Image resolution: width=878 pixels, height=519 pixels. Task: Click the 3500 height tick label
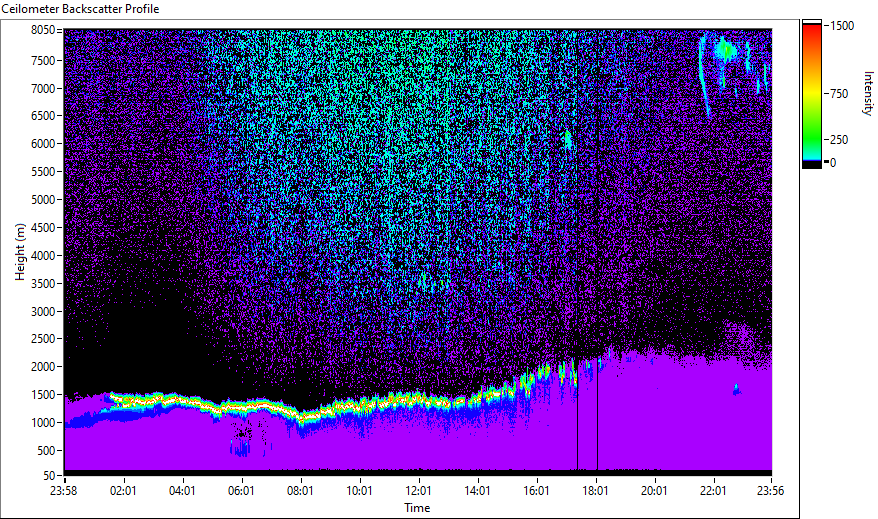point(43,284)
